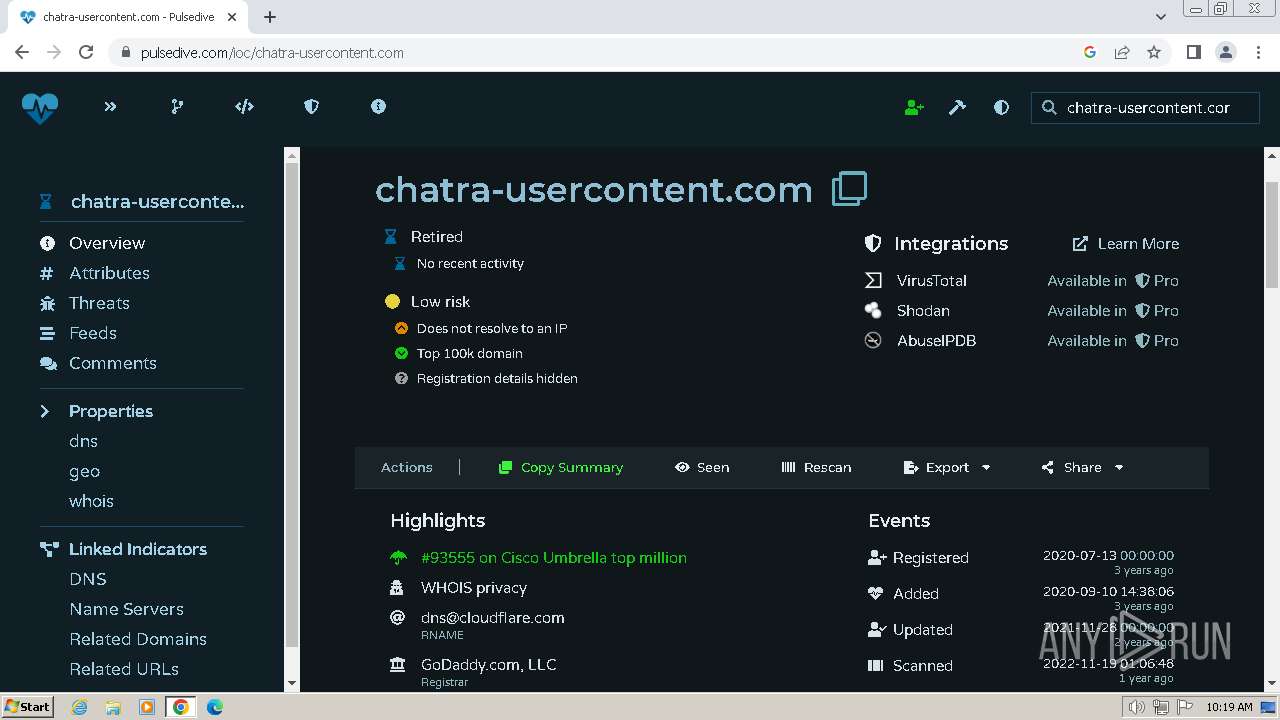This screenshot has width=1280, height=720.
Task: Open Attributes in the sidebar
Action: tap(109, 273)
